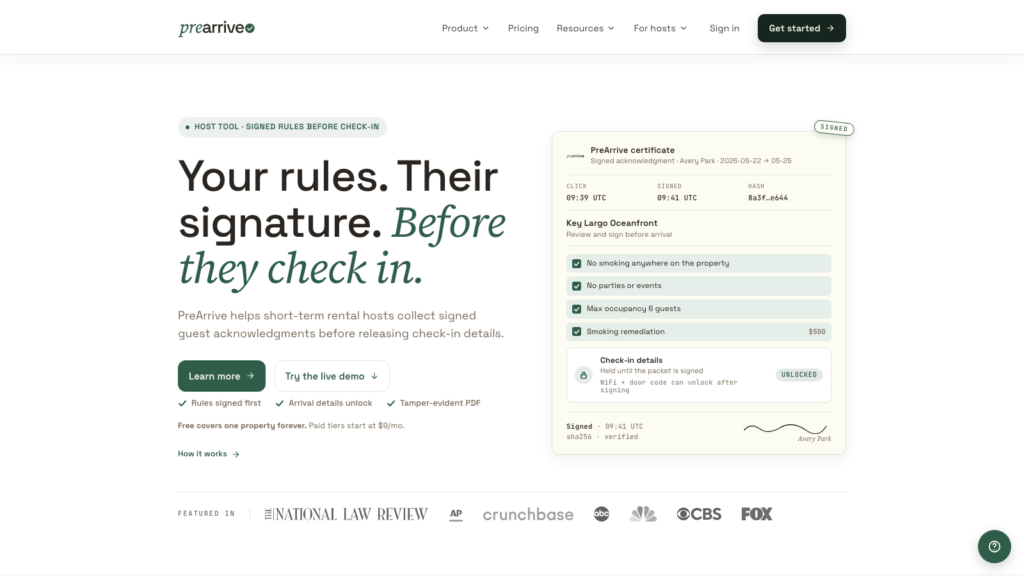1024x576 pixels.
Task: Toggle No parties or events checkbox
Action: 577,286
